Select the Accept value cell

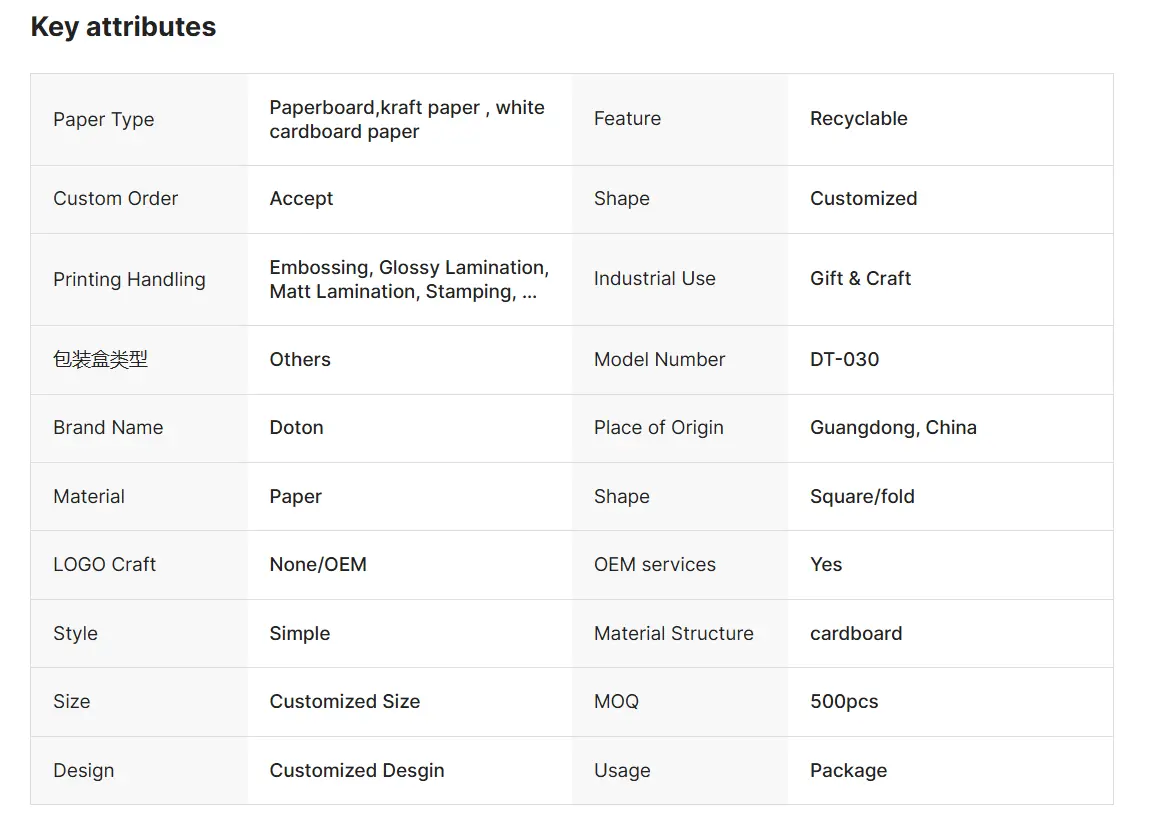tap(410, 199)
